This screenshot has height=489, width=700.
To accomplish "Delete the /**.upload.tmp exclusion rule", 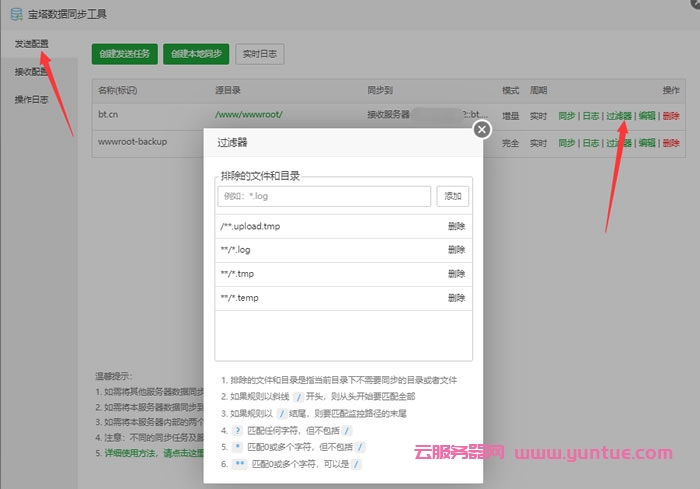I will click(x=456, y=226).
